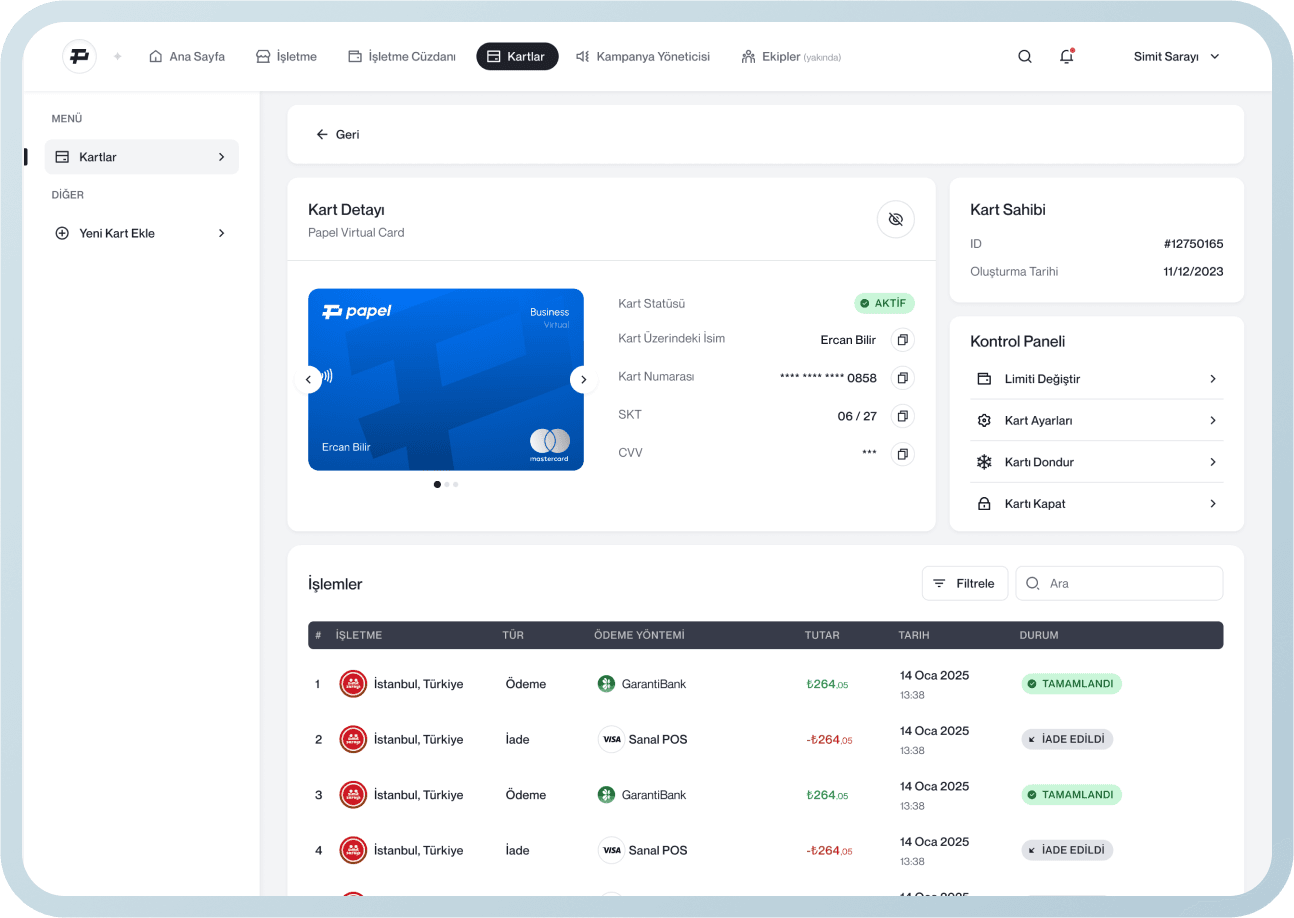Click İADE EDİLDİ badge in row 2
The image size is (1294, 918).
point(1067,740)
